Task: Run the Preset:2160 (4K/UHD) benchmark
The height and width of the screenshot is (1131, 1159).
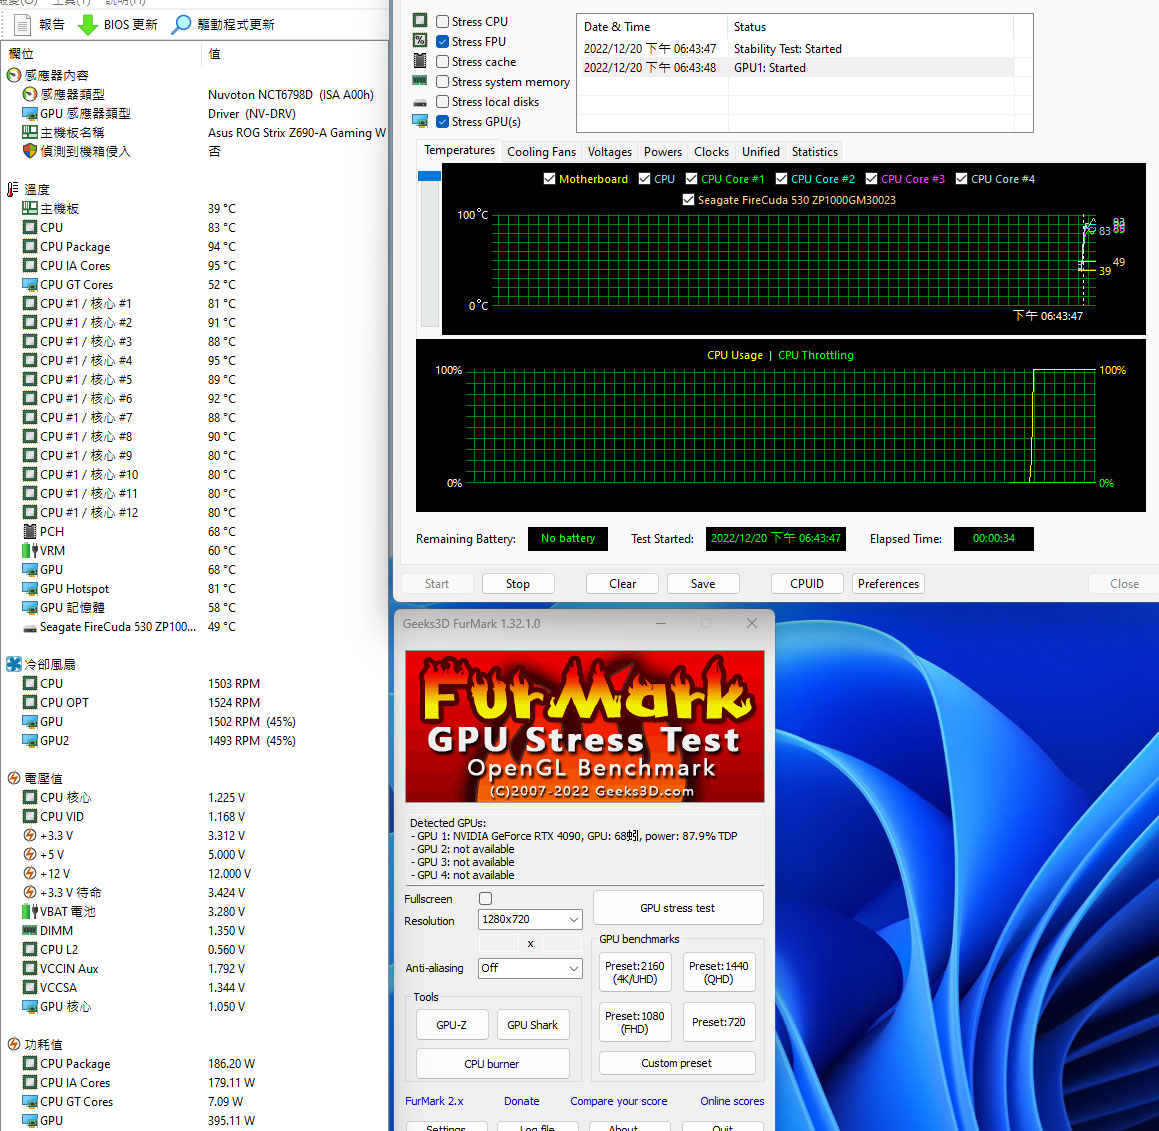Action: 634,972
